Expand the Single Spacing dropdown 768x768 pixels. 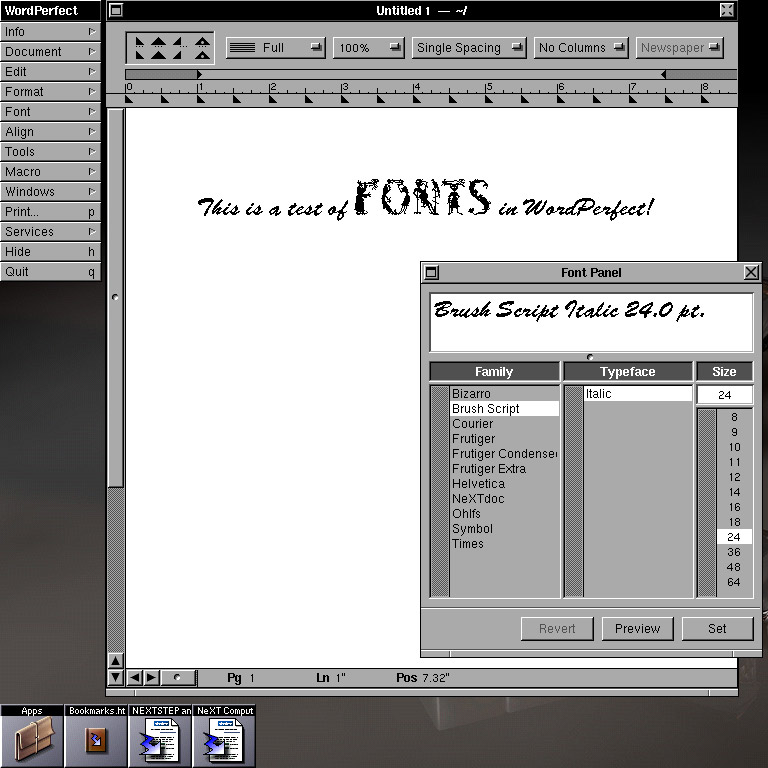pos(468,47)
